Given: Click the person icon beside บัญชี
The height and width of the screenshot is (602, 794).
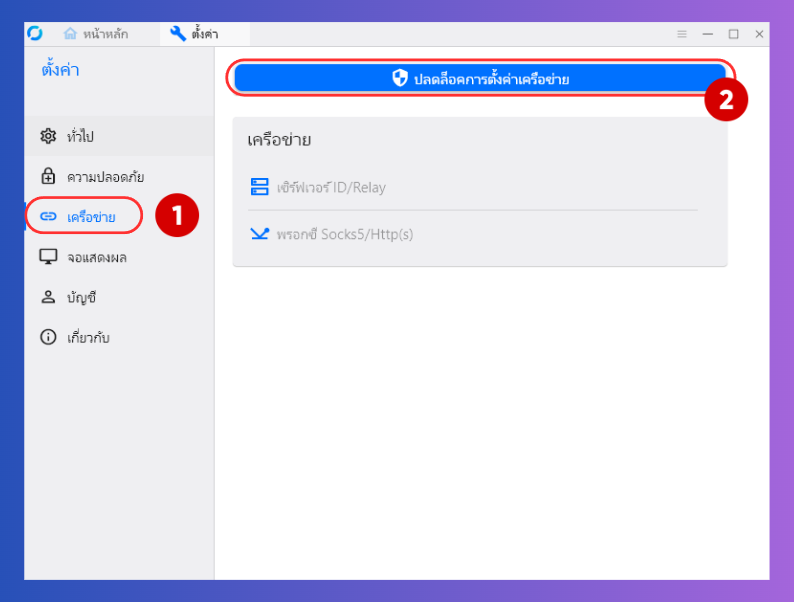Looking at the screenshot, I should pyautogui.click(x=48, y=297).
